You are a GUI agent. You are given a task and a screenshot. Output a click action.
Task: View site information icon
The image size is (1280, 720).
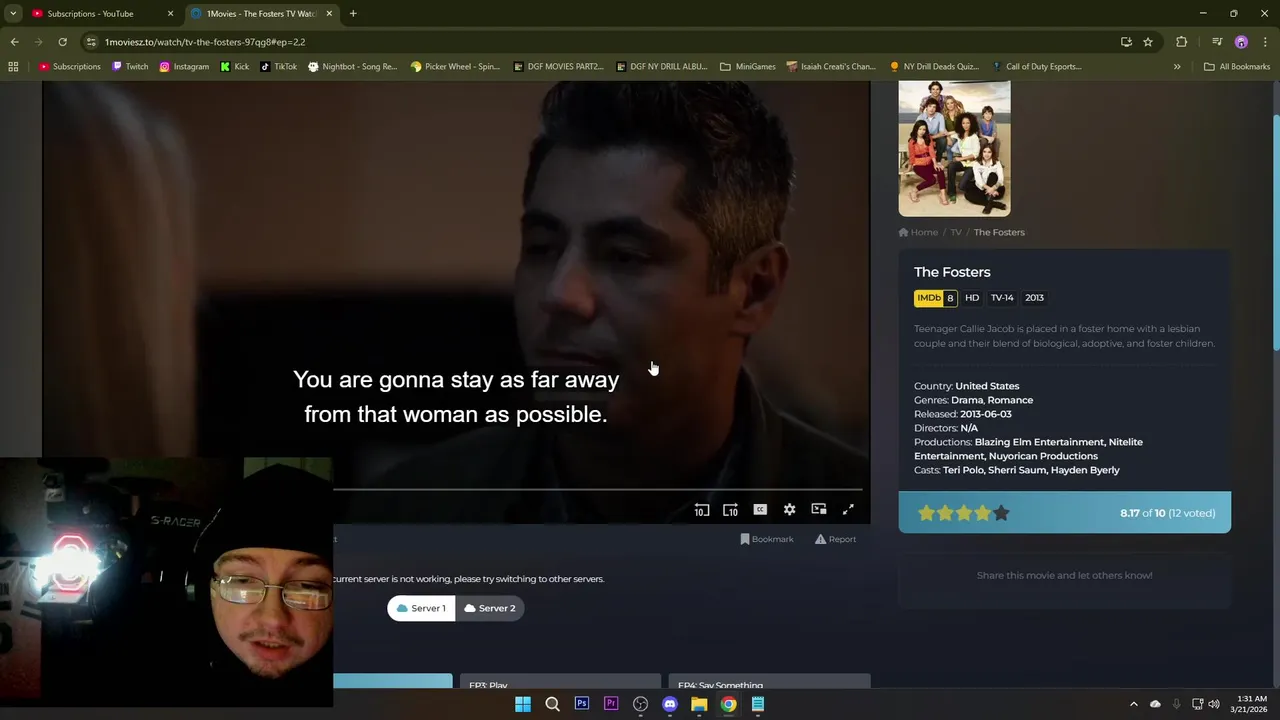click(x=91, y=42)
